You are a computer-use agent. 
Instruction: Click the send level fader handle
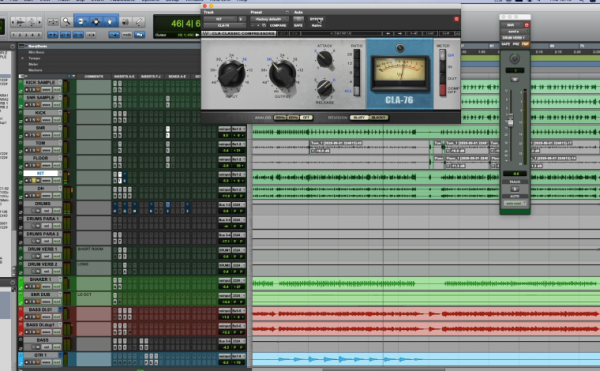click(x=510, y=122)
